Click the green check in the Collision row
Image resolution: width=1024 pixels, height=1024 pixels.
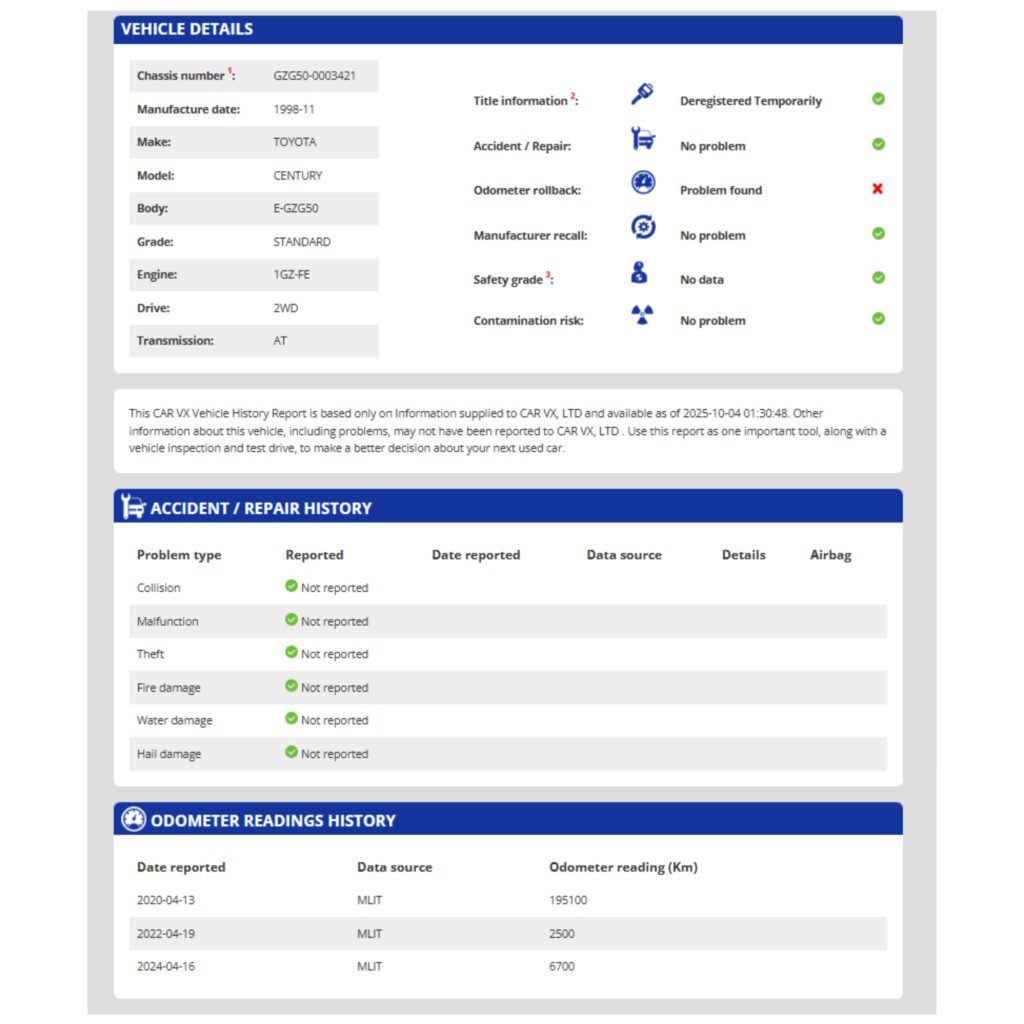pyautogui.click(x=291, y=586)
